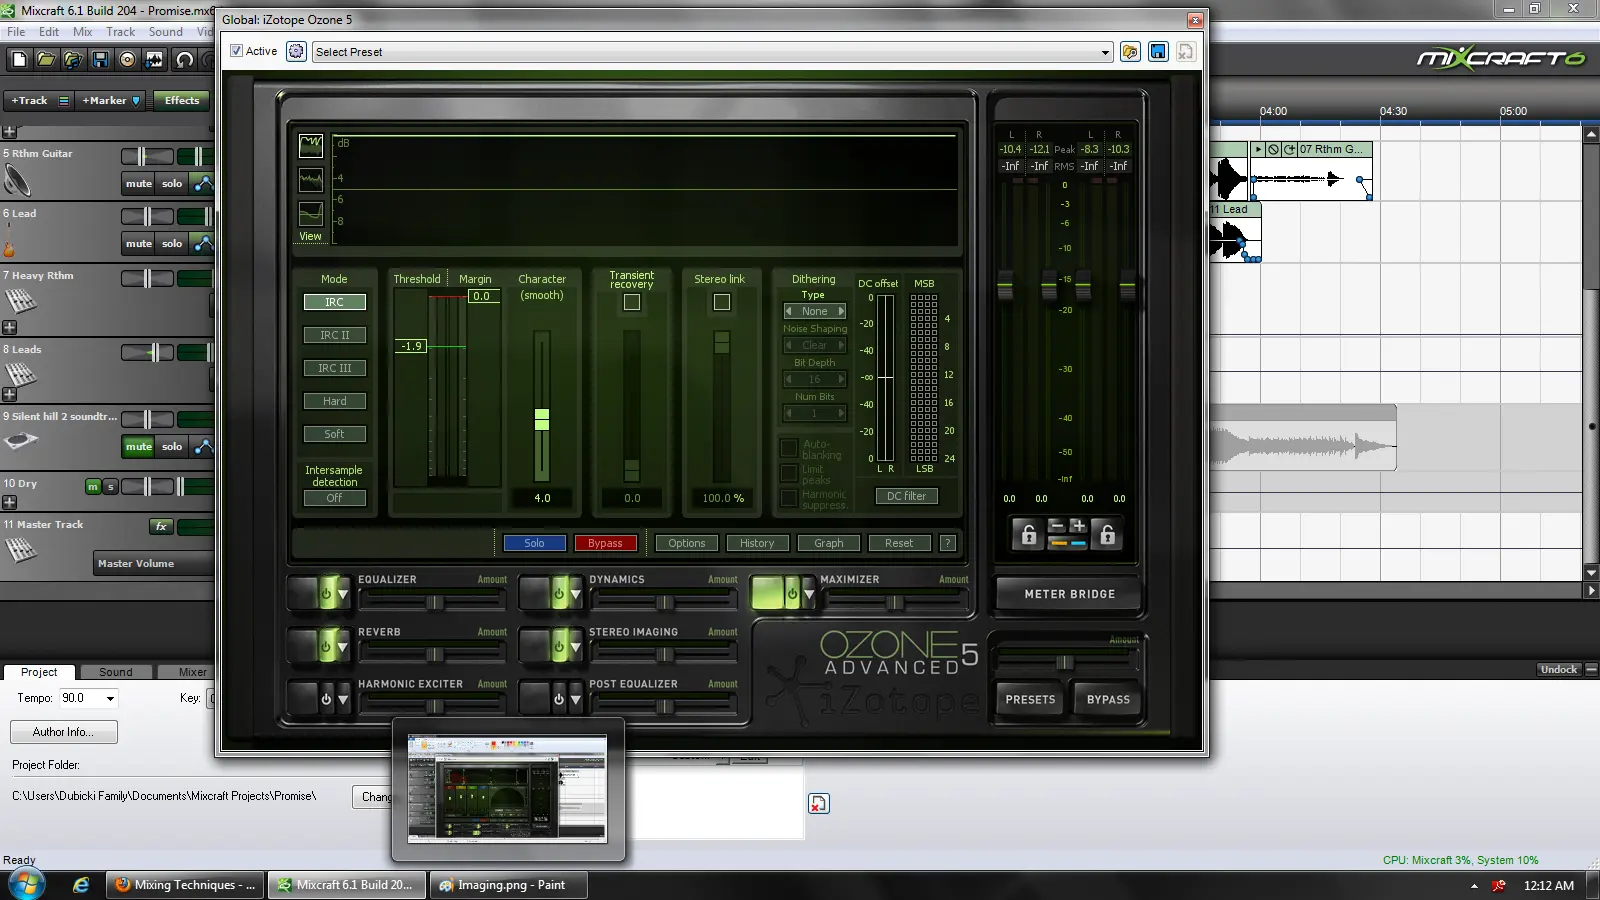Select the IRC III maximizer mode

(334, 368)
